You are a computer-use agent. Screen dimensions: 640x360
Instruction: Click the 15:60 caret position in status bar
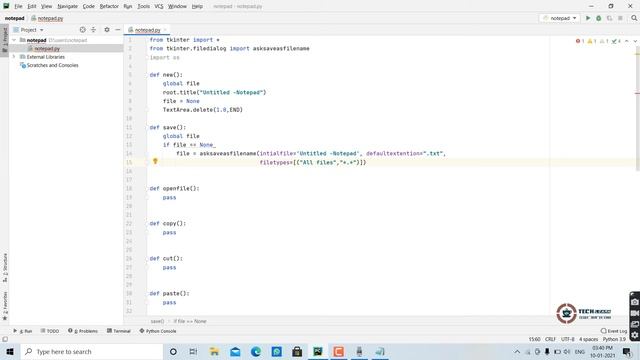click(534, 339)
